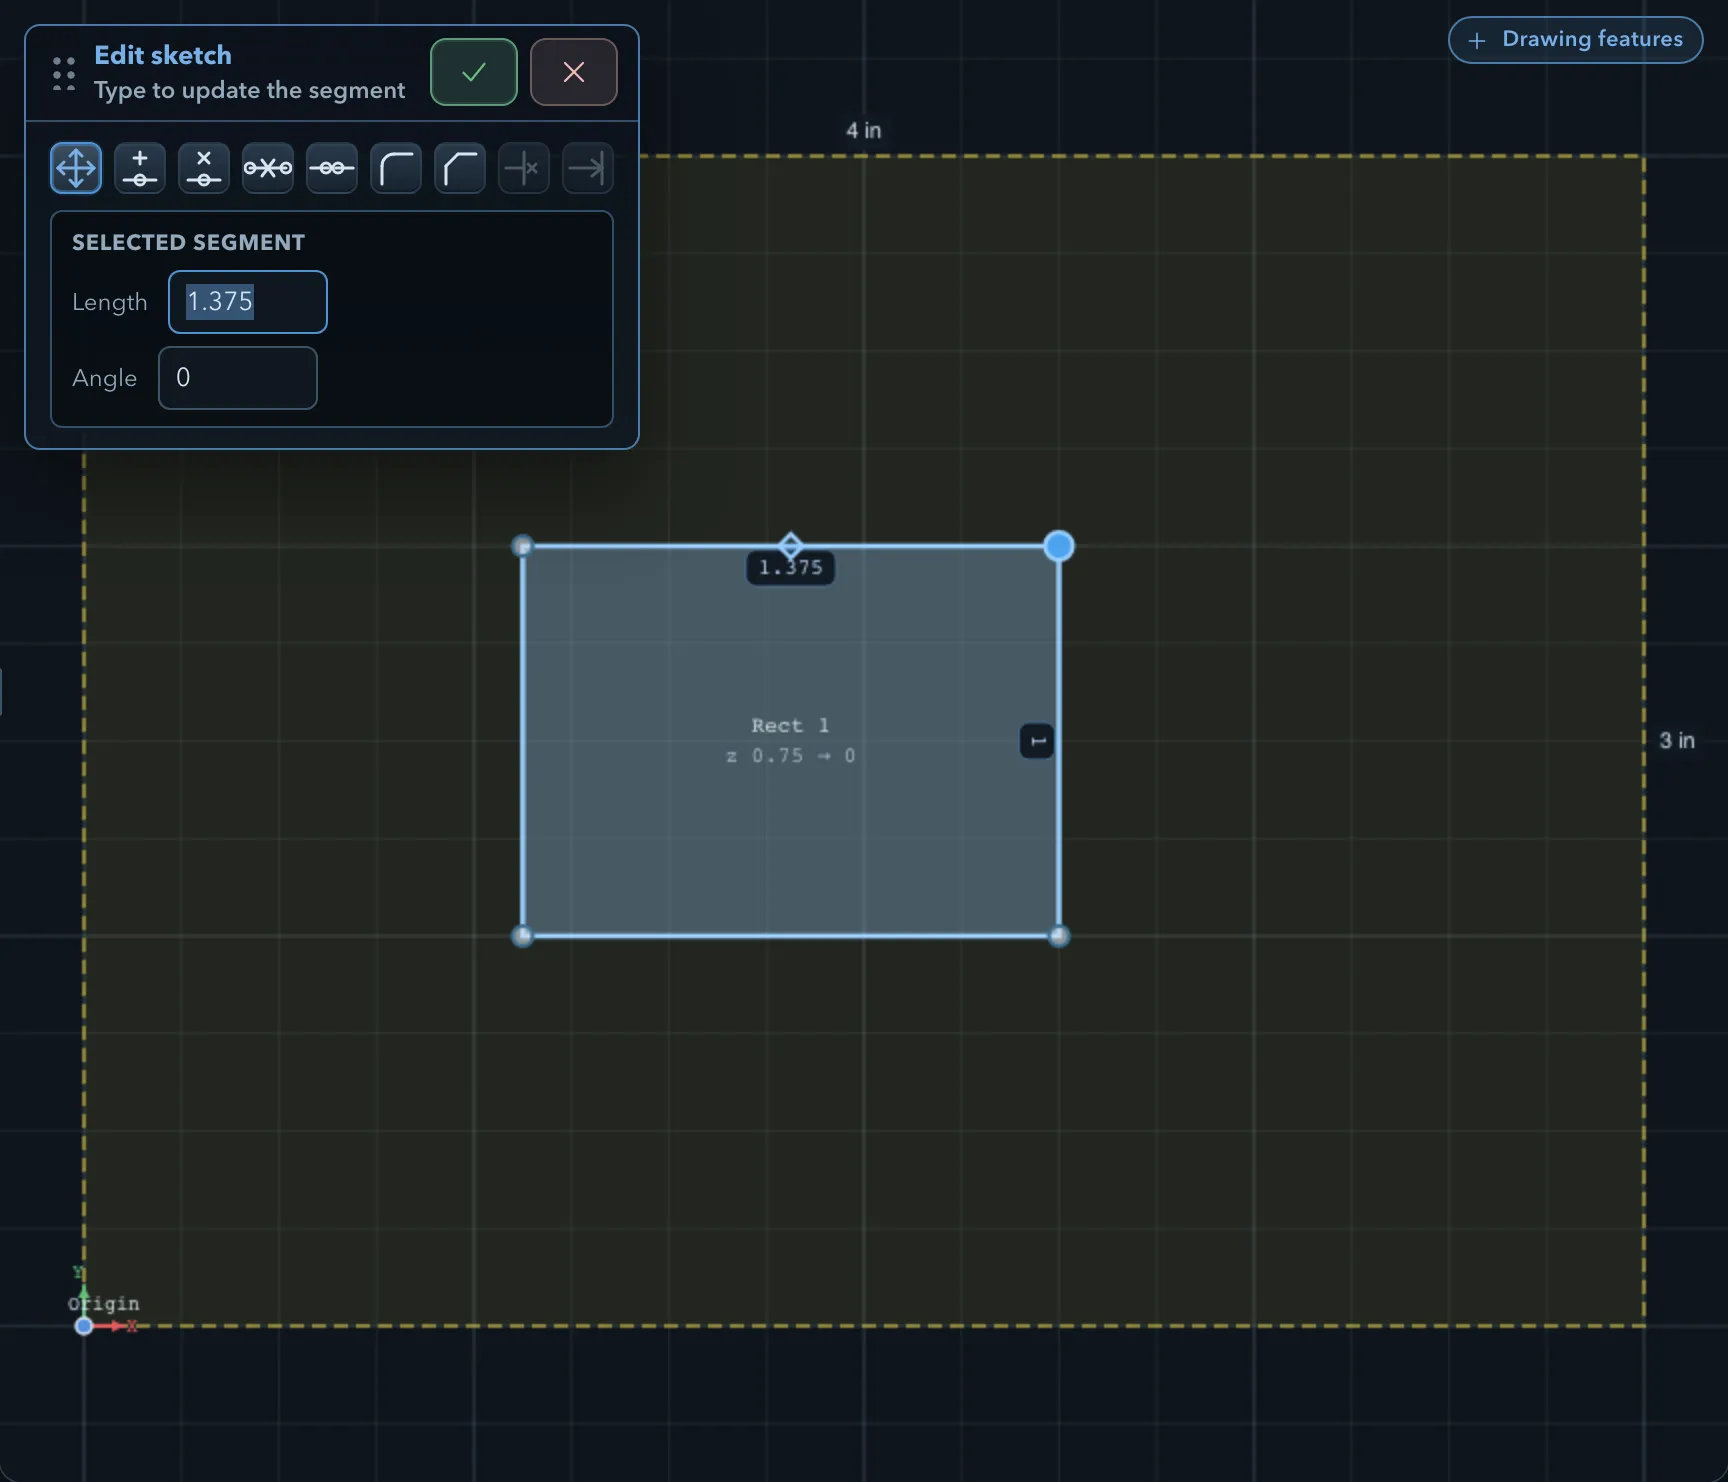Click the add point tool icon

coord(140,168)
